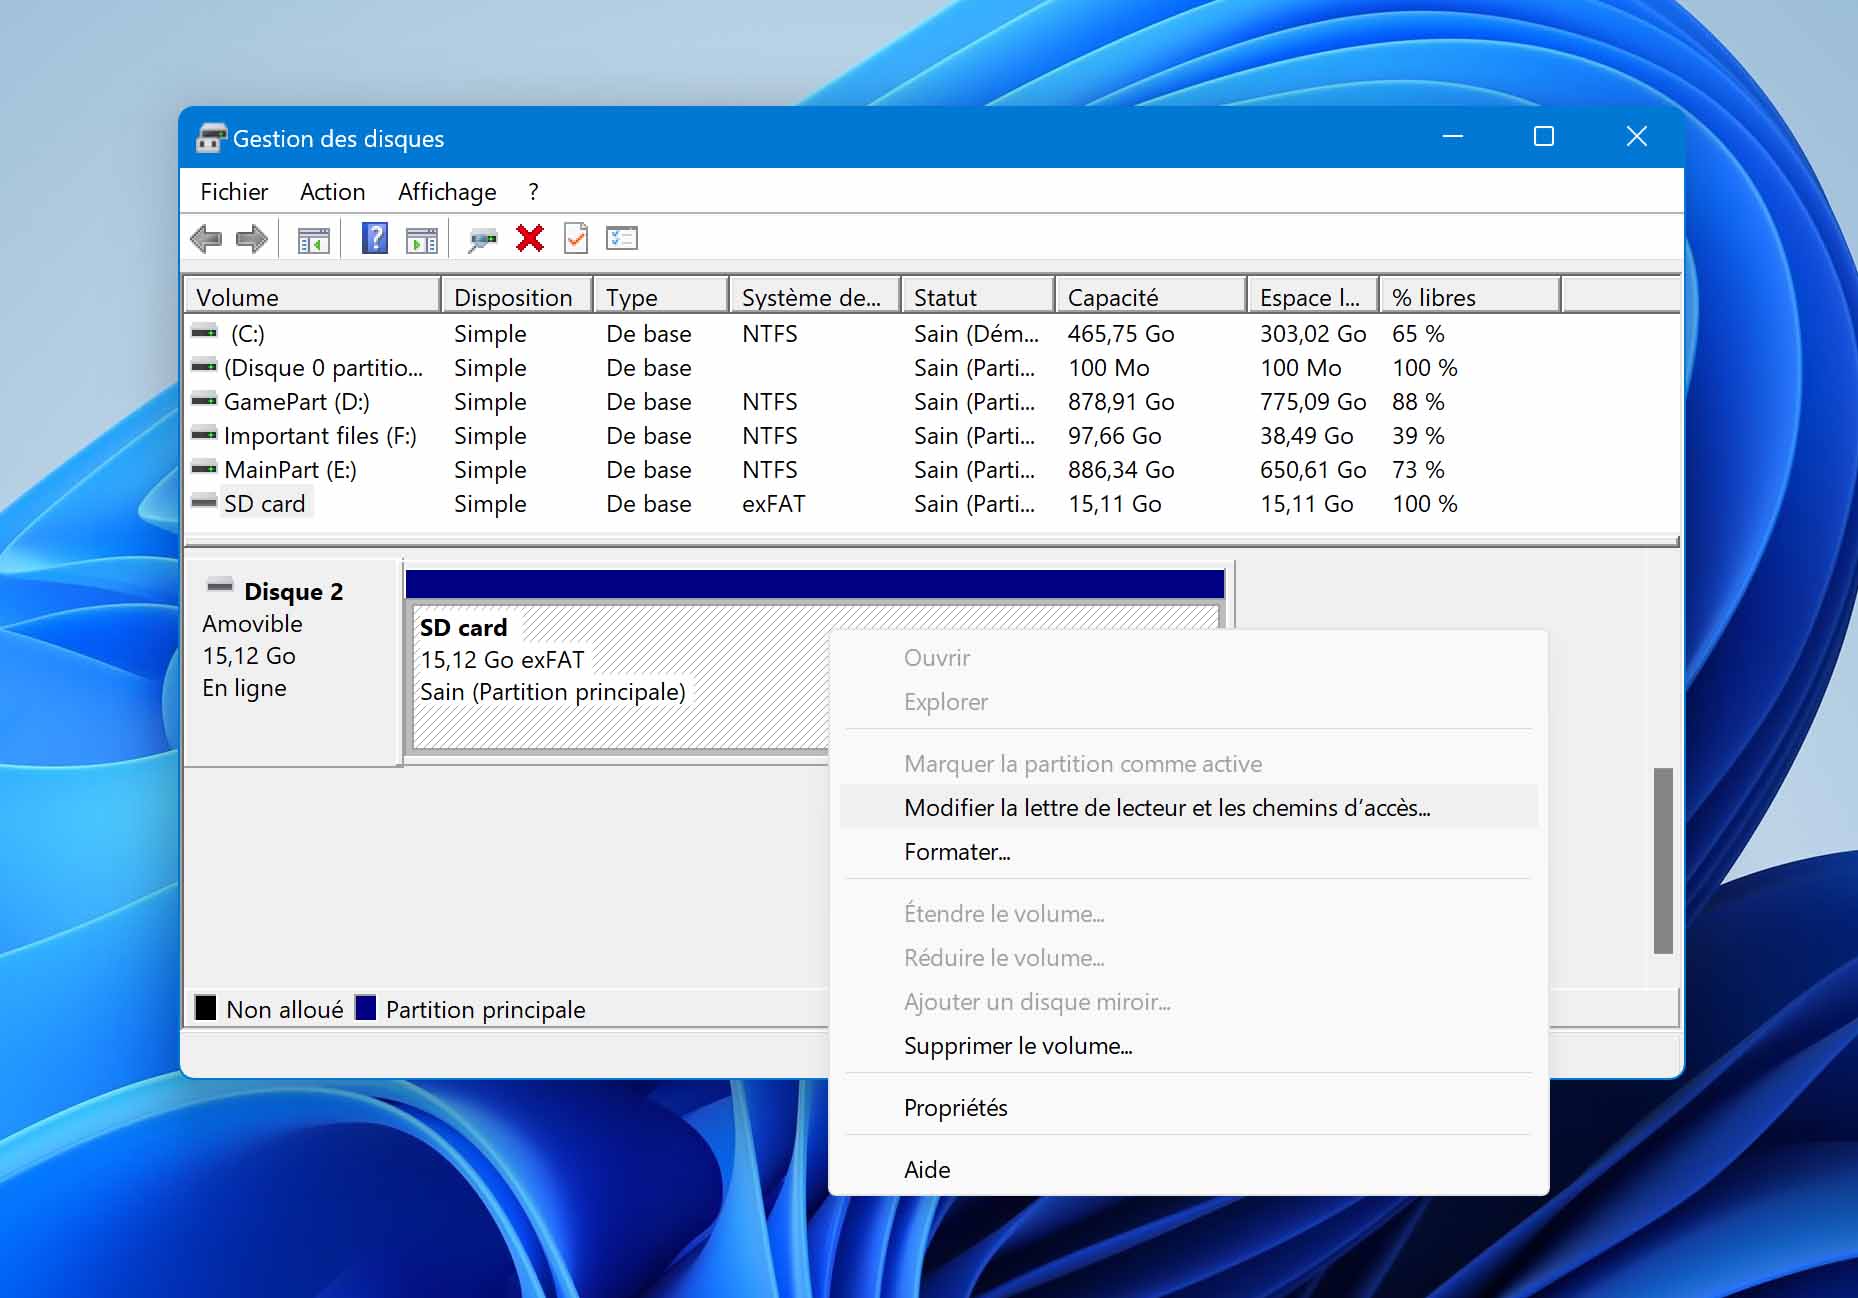Click the 465,75 Go capacity cell
The width and height of the screenshot is (1858, 1298).
tap(1121, 333)
